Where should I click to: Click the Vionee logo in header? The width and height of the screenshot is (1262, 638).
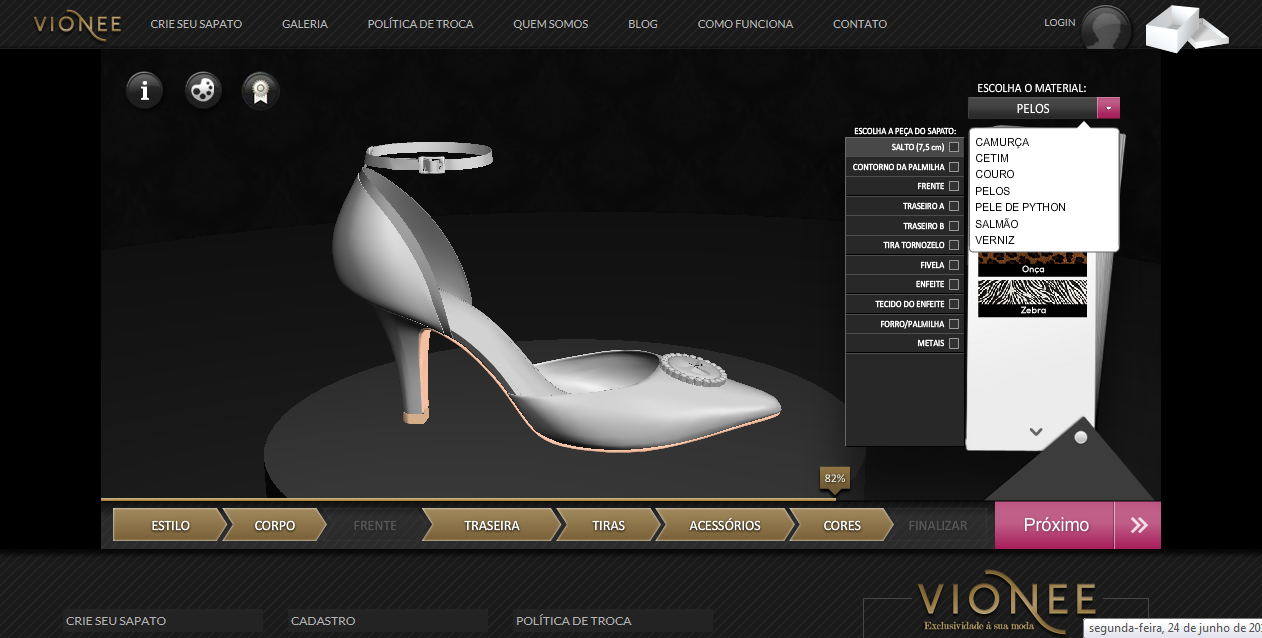[x=77, y=25]
